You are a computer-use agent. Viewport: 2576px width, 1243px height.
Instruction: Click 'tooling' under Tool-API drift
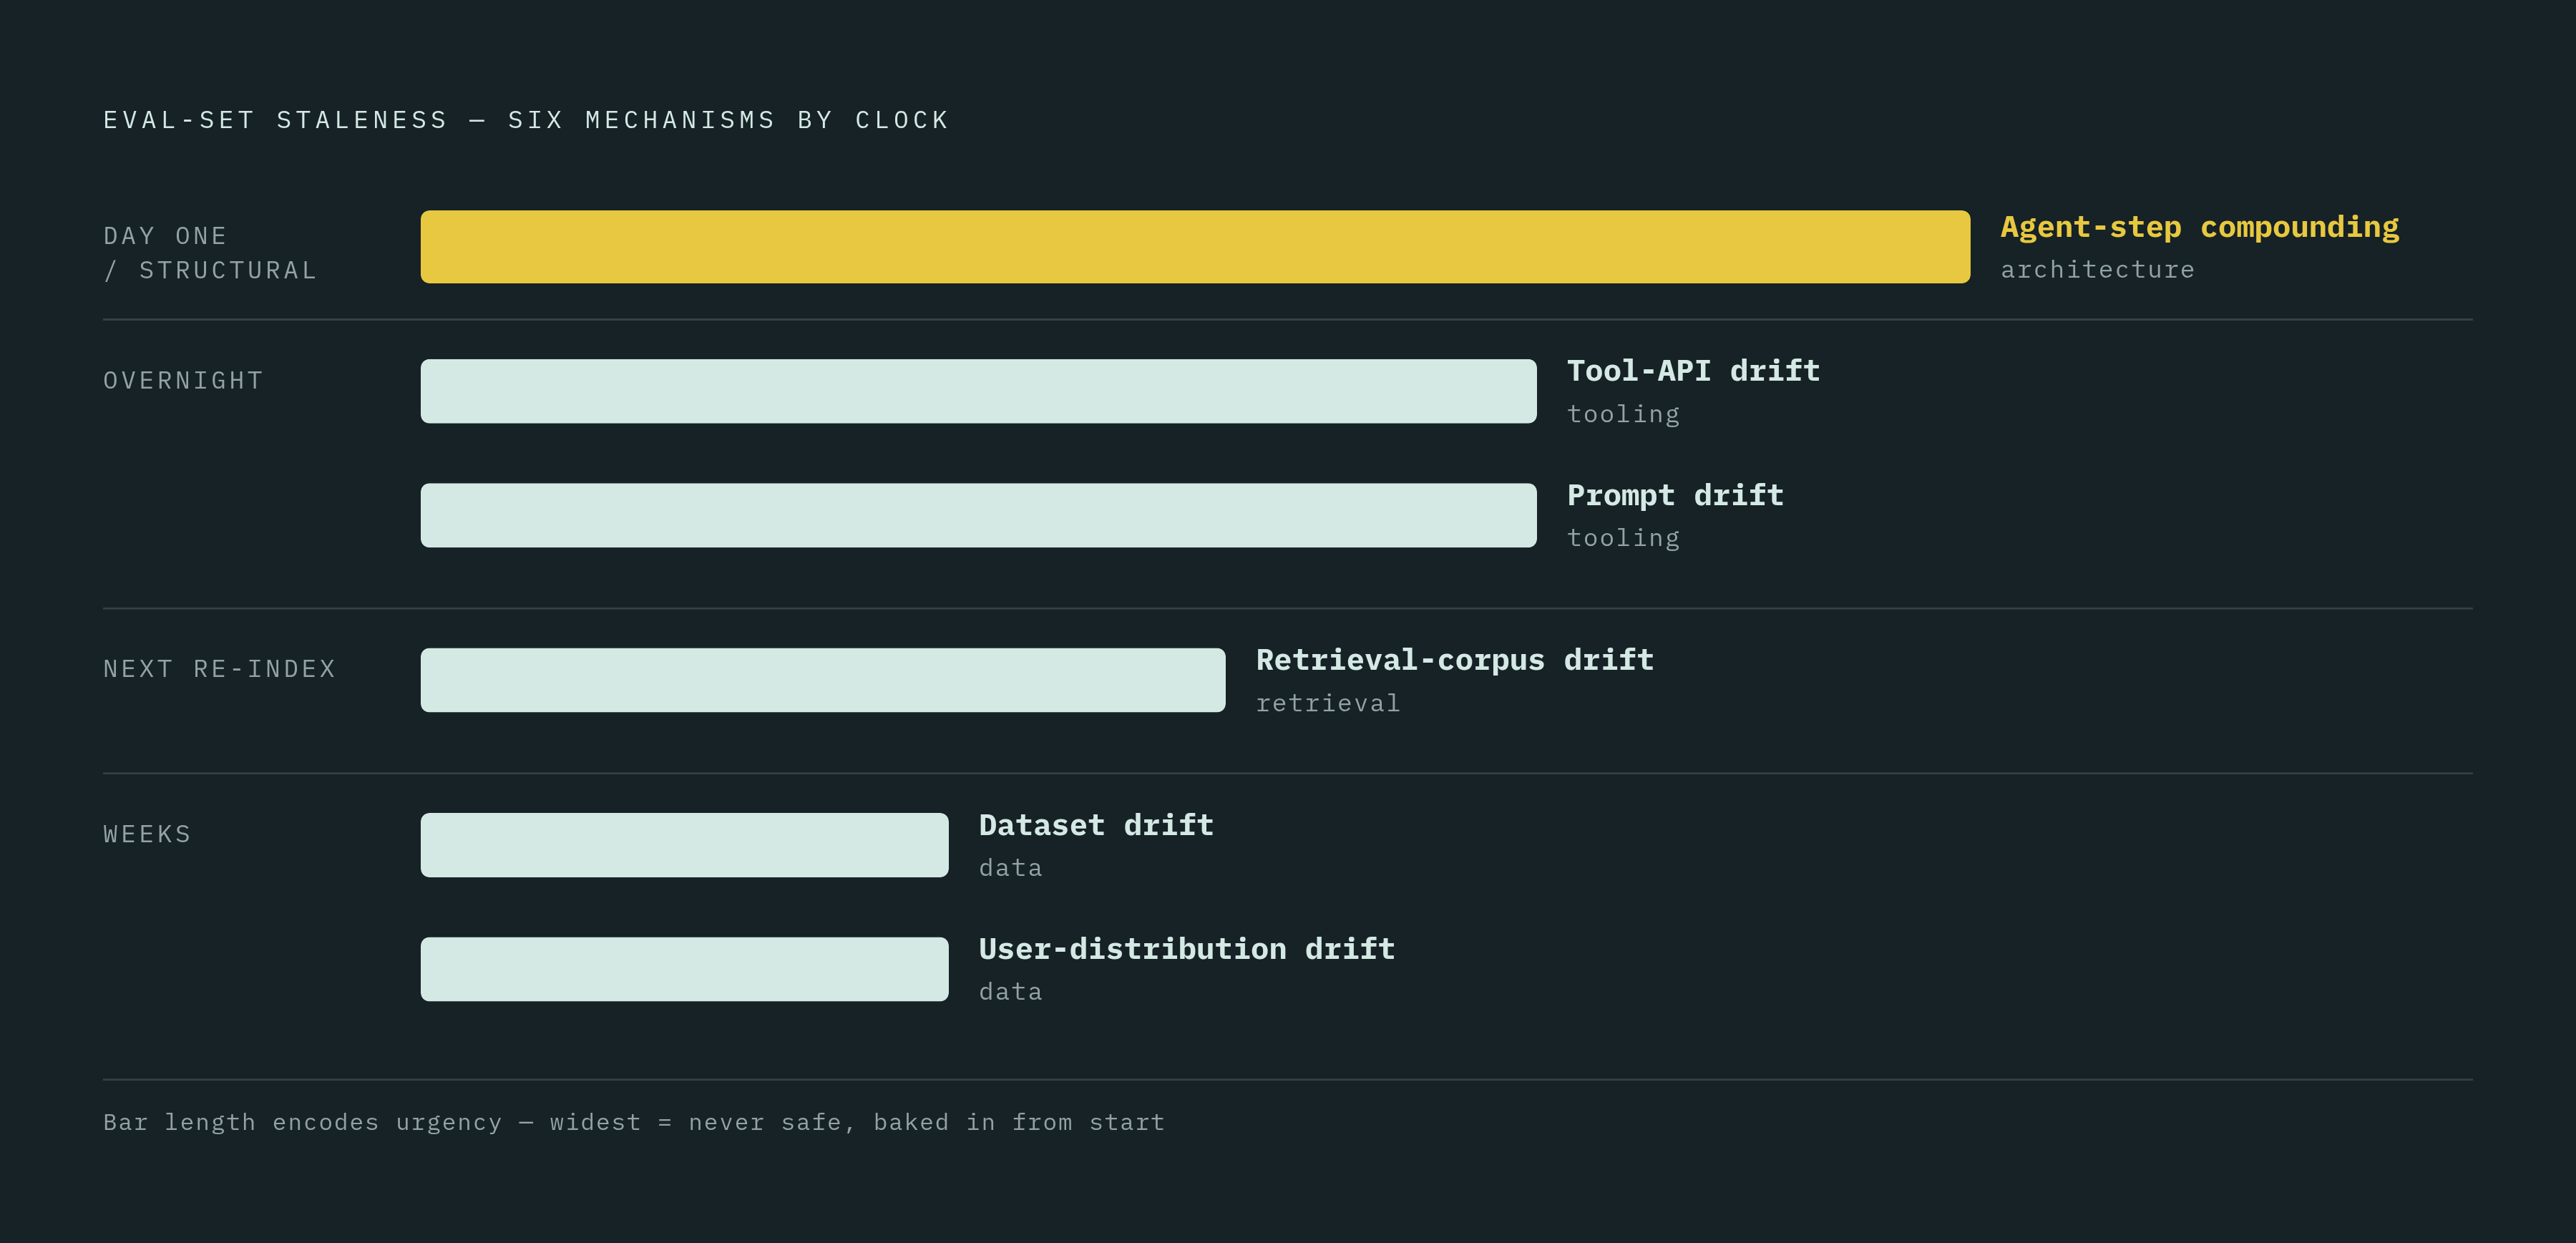click(1623, 414)
